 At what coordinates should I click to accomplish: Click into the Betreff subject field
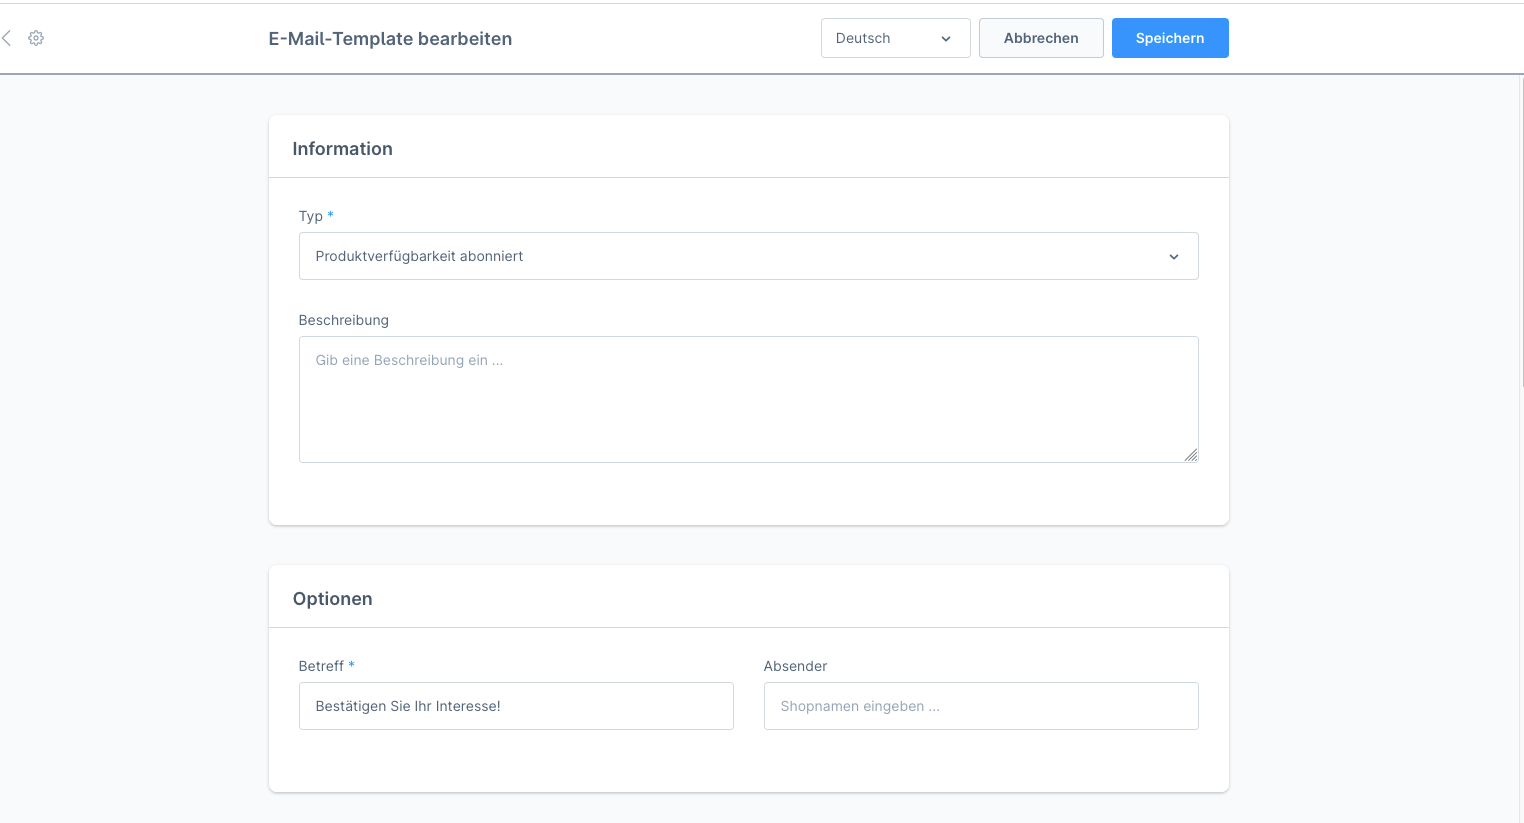point(515,706)
